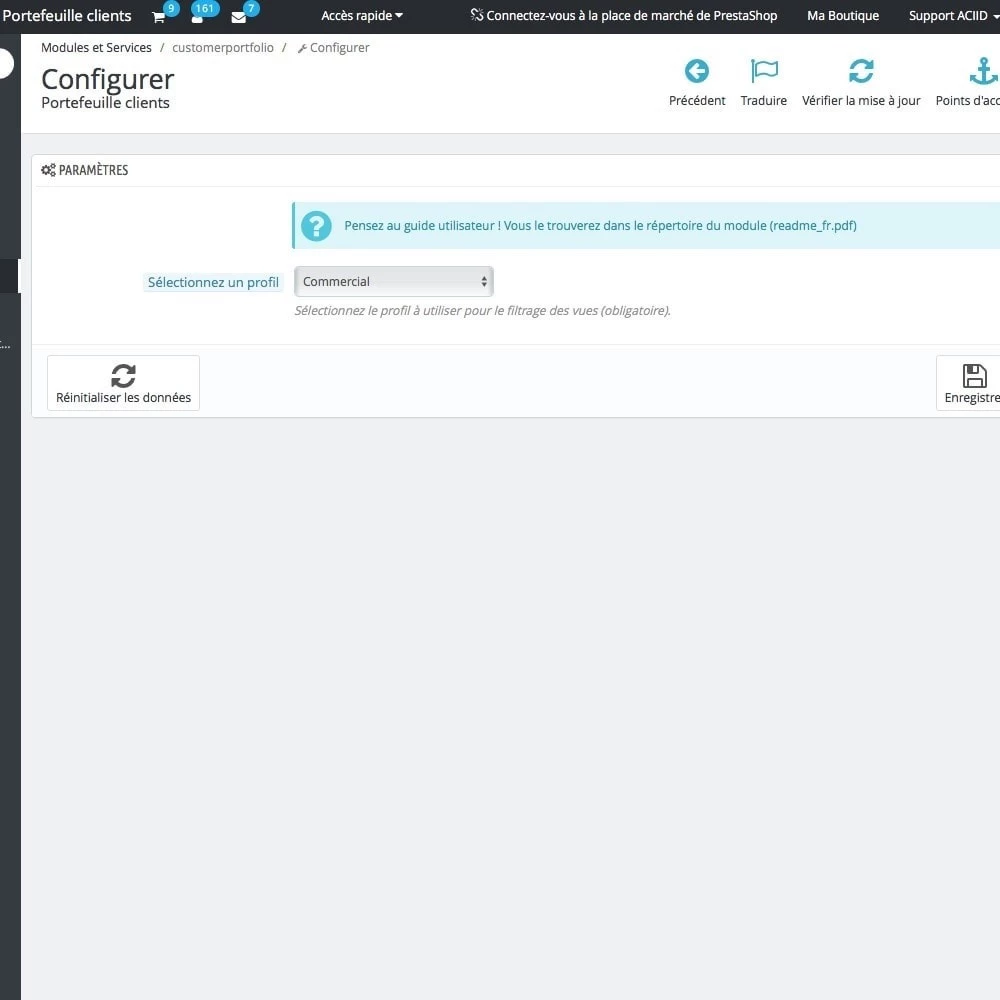Viewport: 1000px width, 1000px height.
Task: Click the Réinitialiser les données refresh icon
Action: click(123, 376)
